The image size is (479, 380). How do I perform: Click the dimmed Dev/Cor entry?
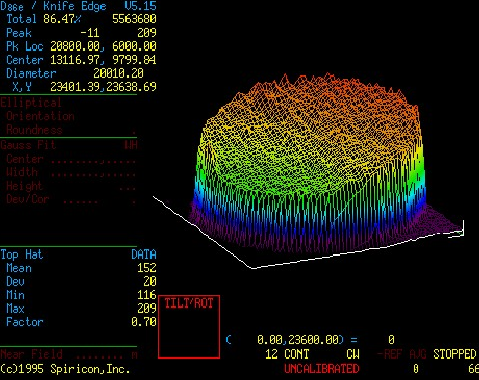(28, 199)
